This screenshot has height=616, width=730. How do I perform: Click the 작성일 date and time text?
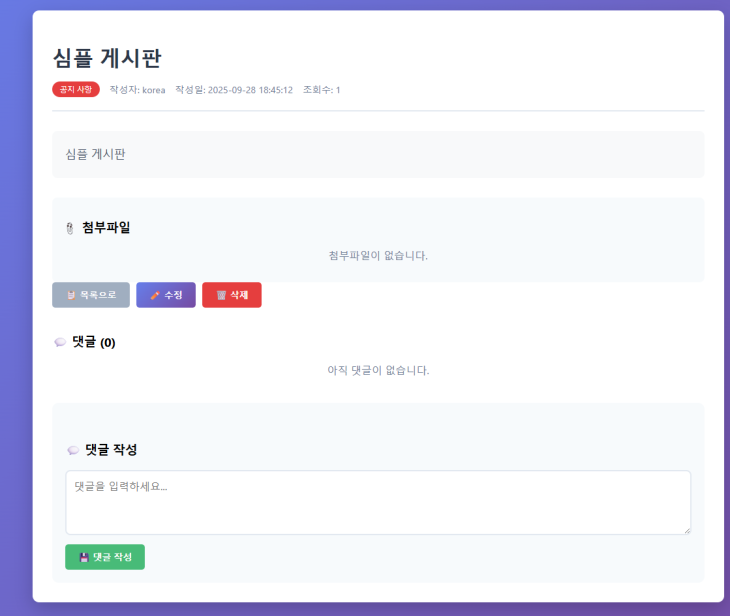click(234, 90)
